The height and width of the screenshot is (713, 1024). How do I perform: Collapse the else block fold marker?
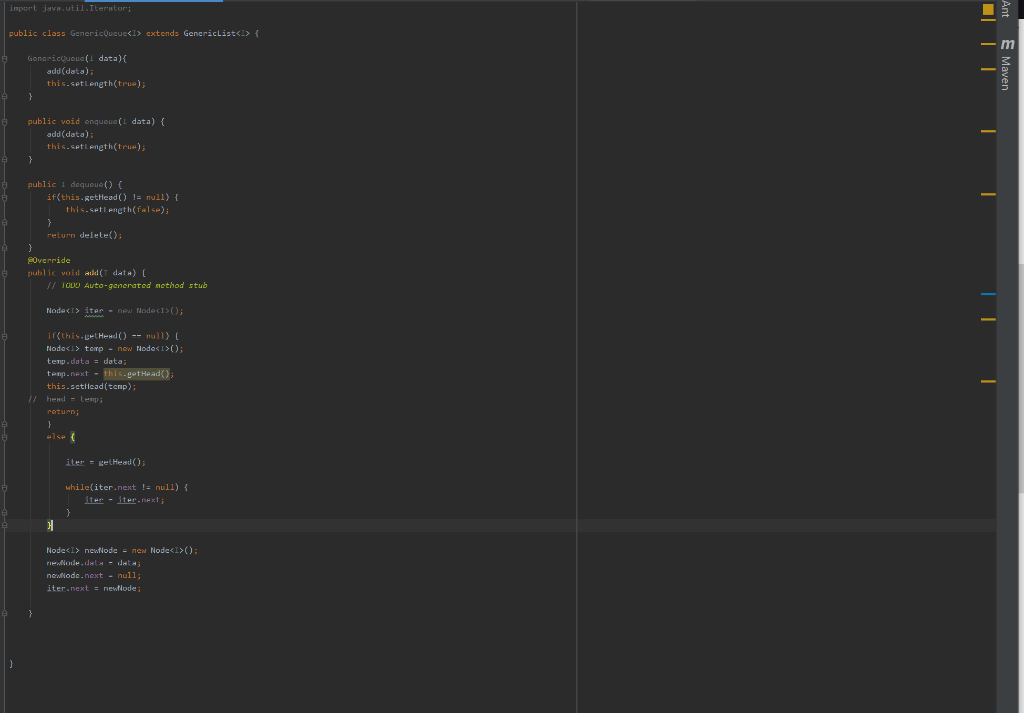point(4,437)
